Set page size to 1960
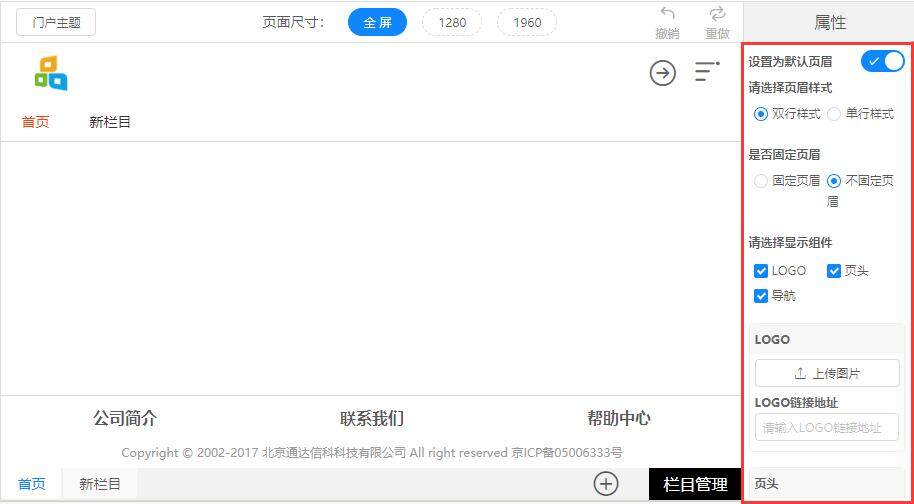914x504 pixels. 527,23
